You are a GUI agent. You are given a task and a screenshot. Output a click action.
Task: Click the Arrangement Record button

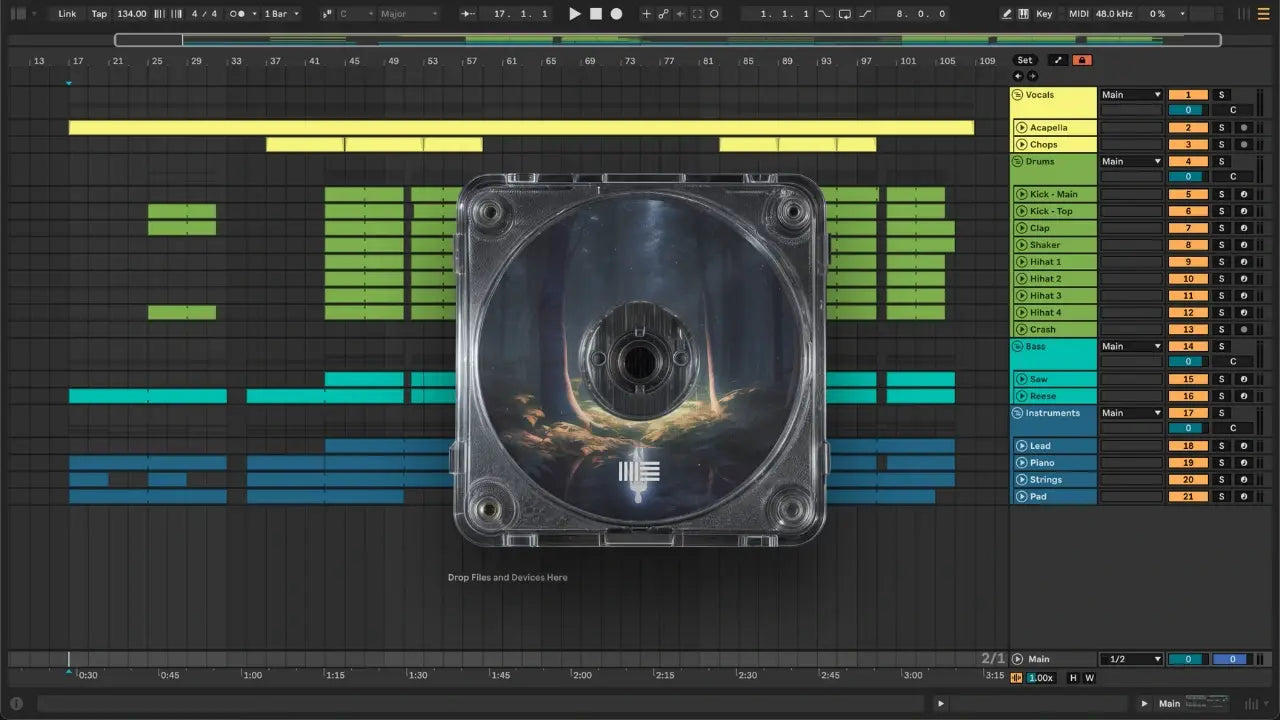tap(616, 14)
